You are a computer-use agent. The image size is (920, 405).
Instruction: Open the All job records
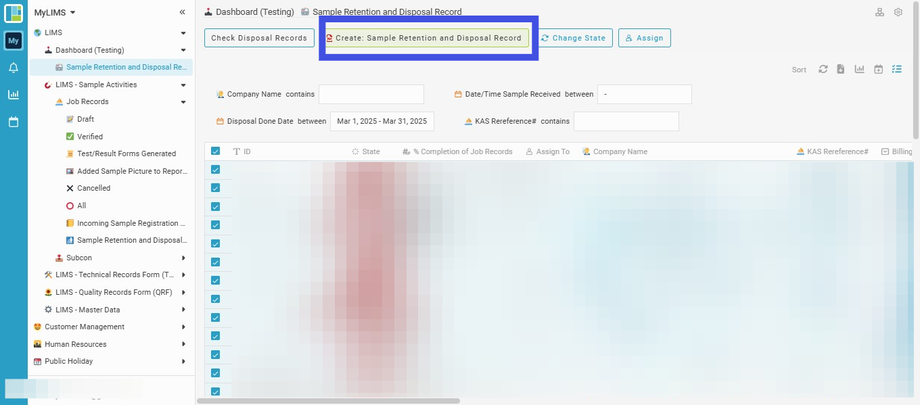tap(82, 206)
